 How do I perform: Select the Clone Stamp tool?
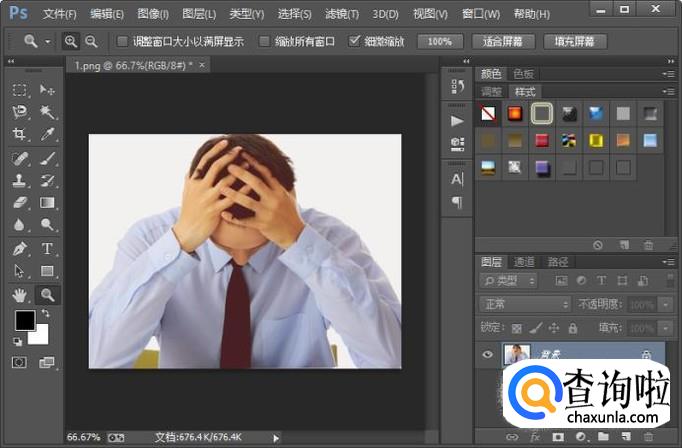click(20, 181)
